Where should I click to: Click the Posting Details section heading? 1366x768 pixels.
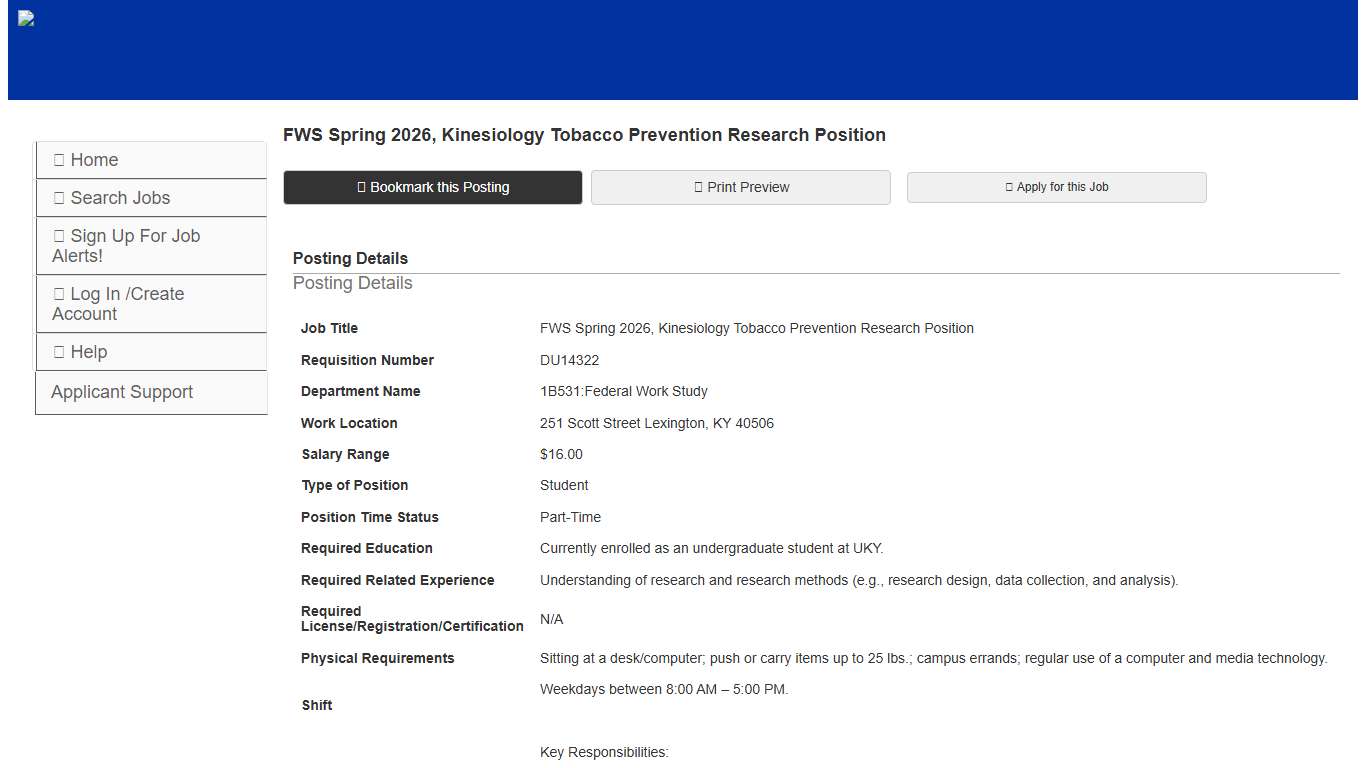[x=350, y=258]
